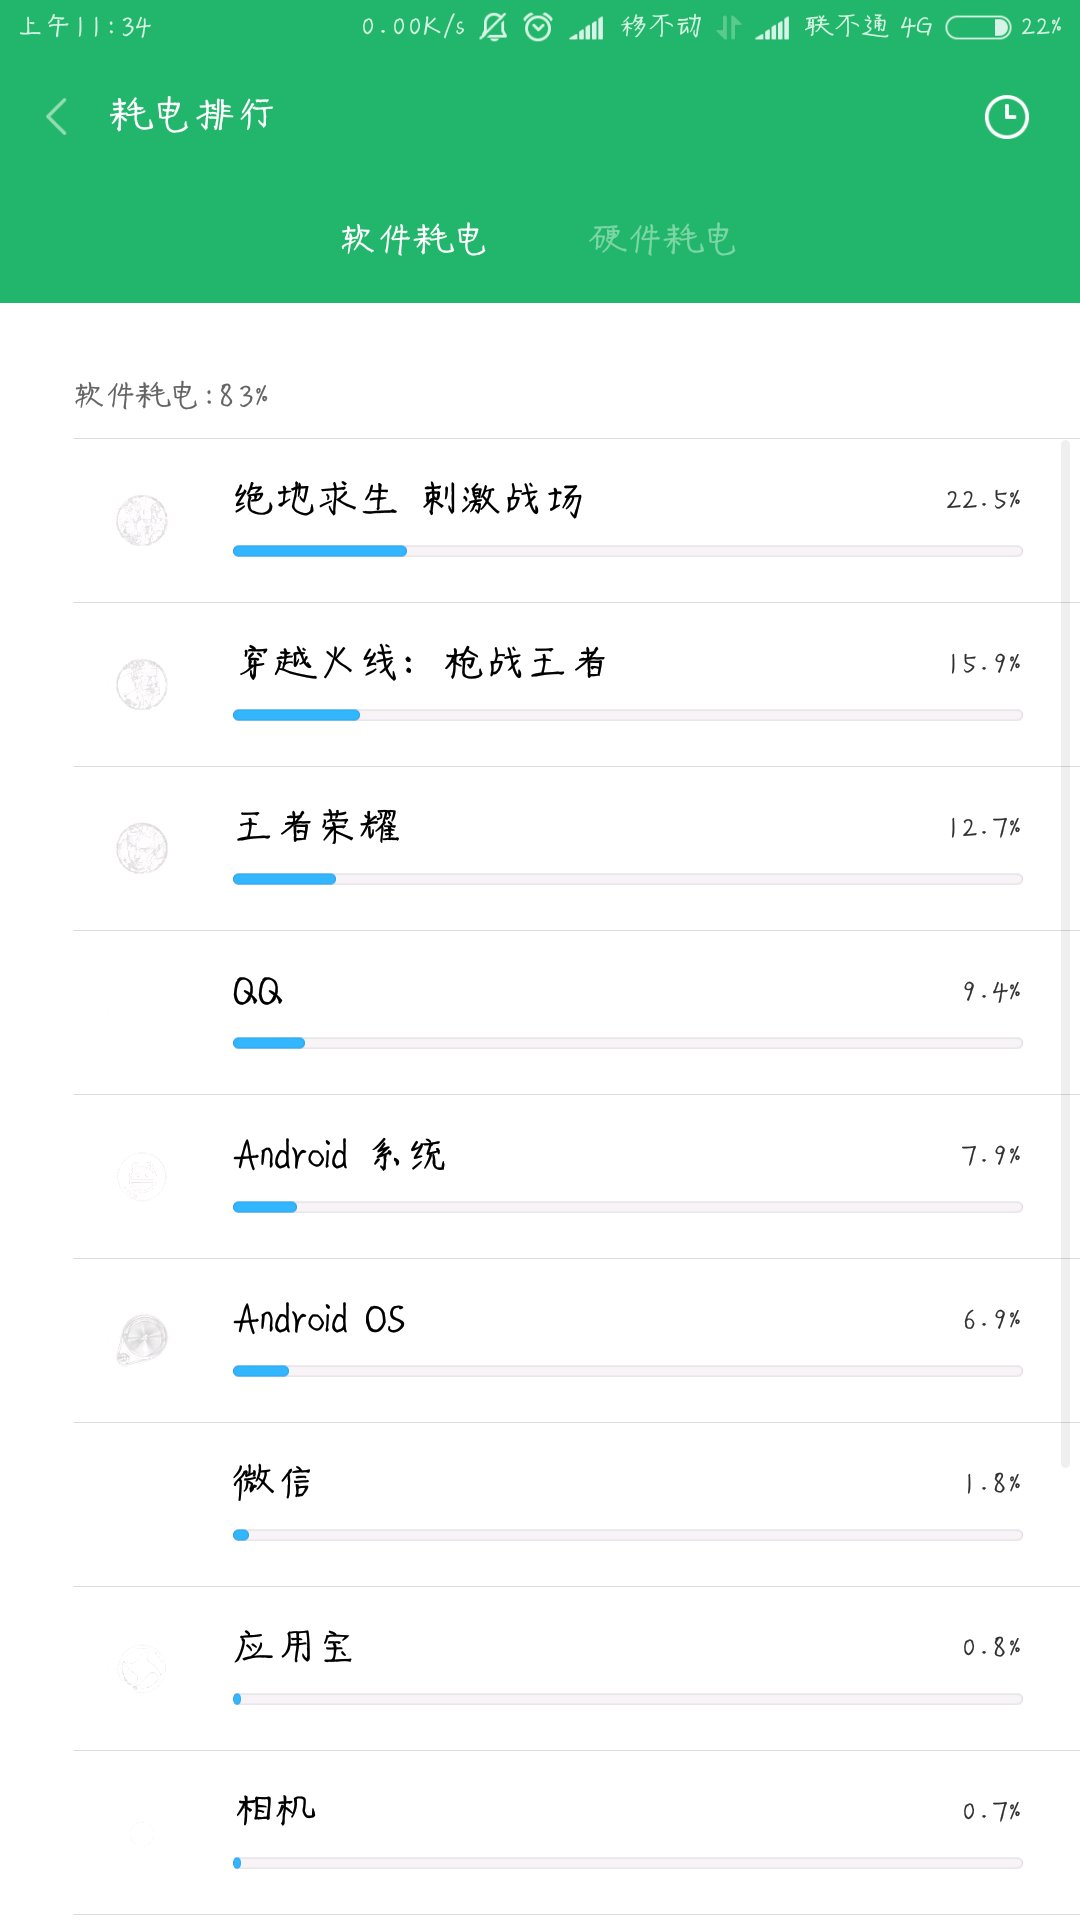Tap the 王者荣耀 app icon
Image resolution: width=1080 pixels, height=1920 pixels.
click(x=142, y=849)
